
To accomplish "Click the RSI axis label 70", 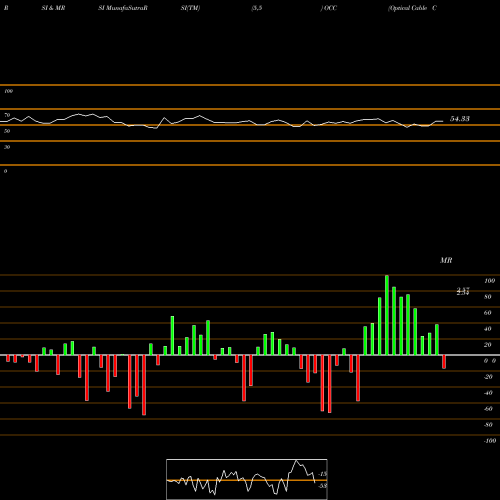I will pos(7,115).
